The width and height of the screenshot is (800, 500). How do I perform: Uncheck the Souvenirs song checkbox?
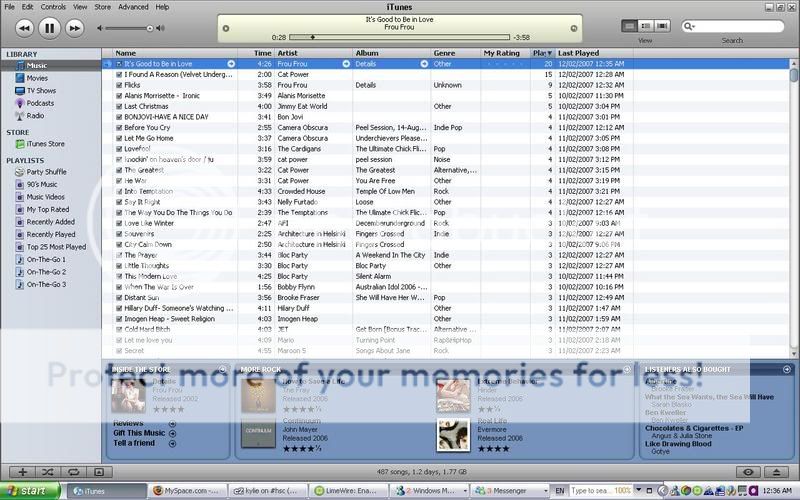[x=119, y=234]
